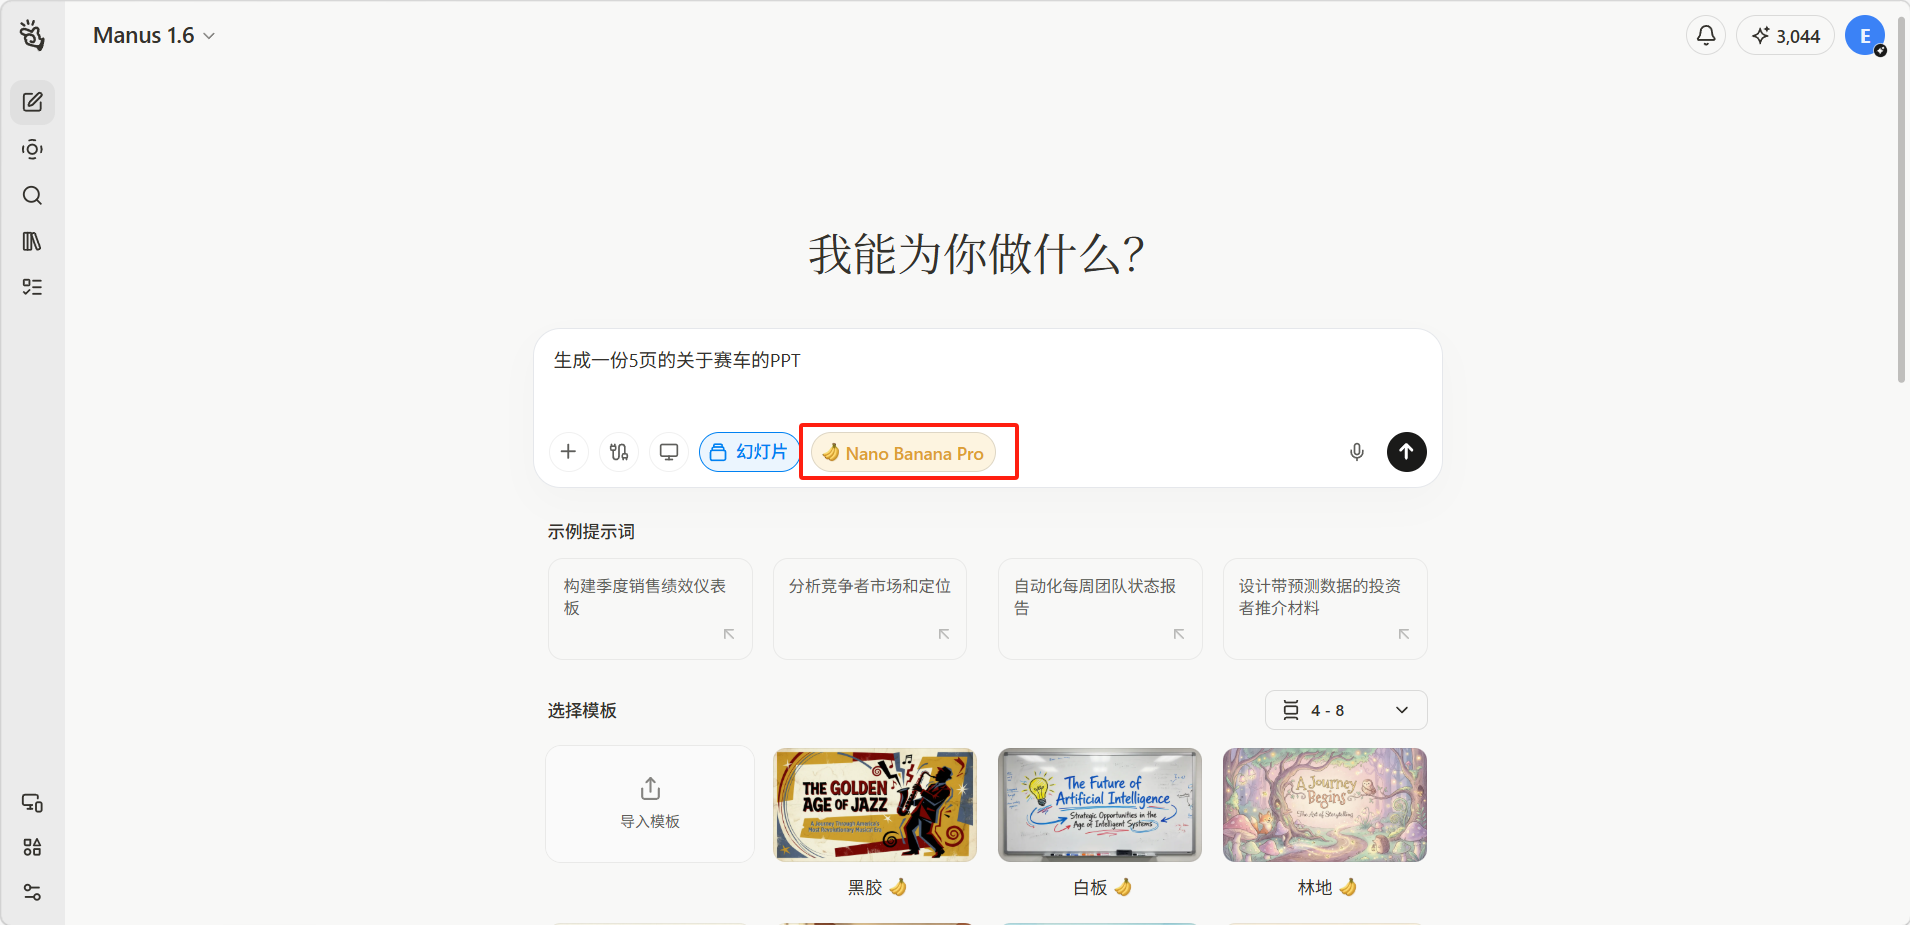This screenshot has width=1910, height=925.
Task: Open the 4 - 8 slide count dropdown
Action: 1345,710
